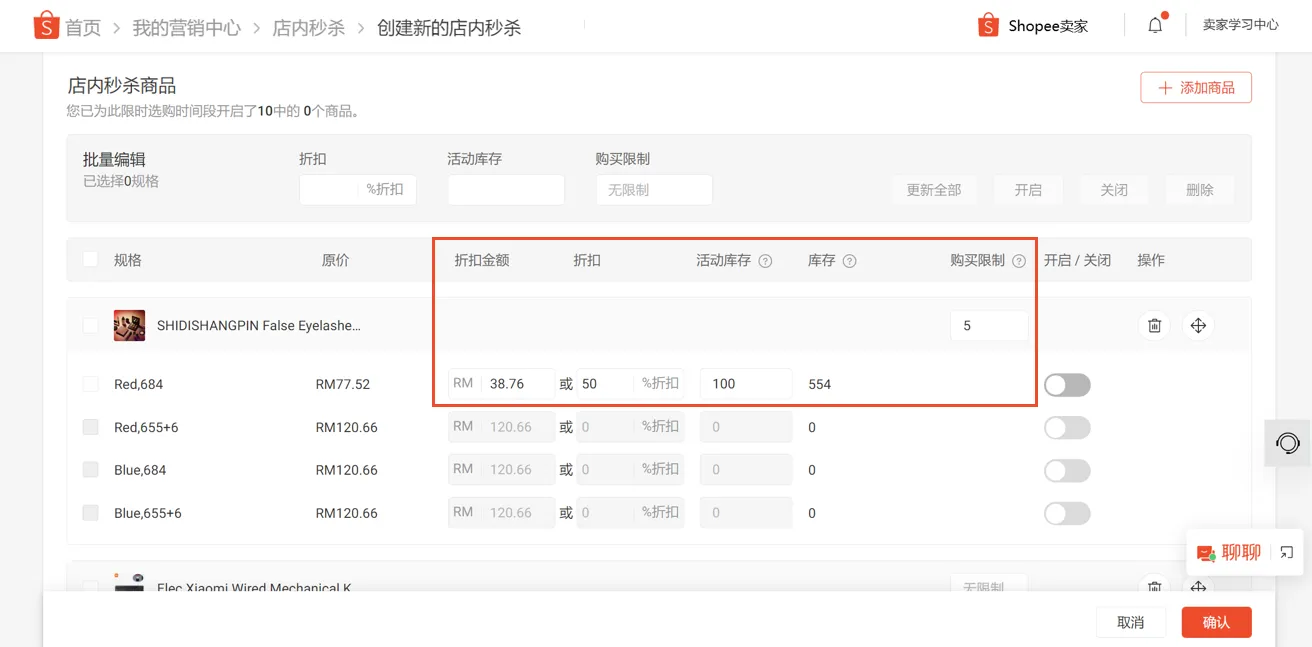Open the 无限制 purchase limit dropdown
1312x647 pixels.
(654, 189)
